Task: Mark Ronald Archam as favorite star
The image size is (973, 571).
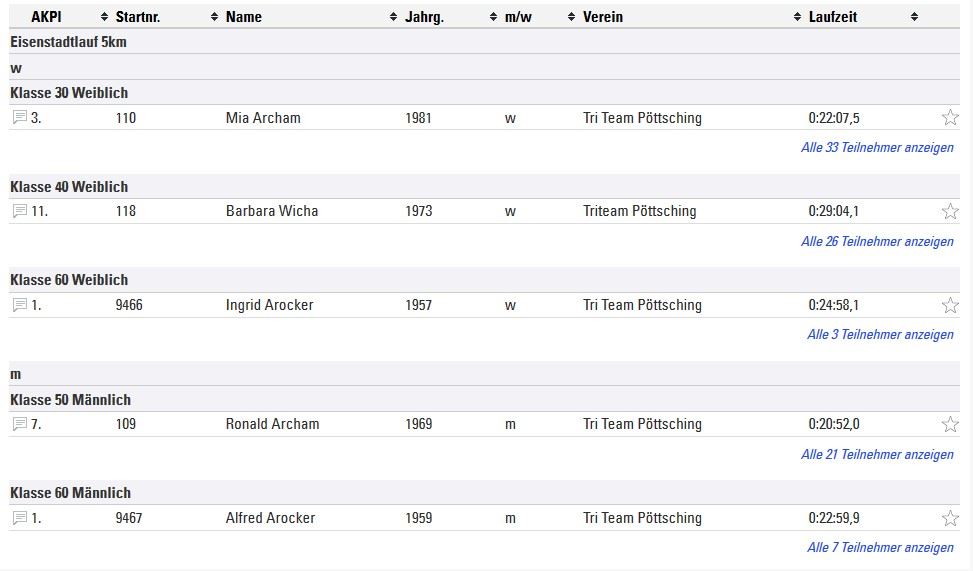Action: click(x=950, y=424)
